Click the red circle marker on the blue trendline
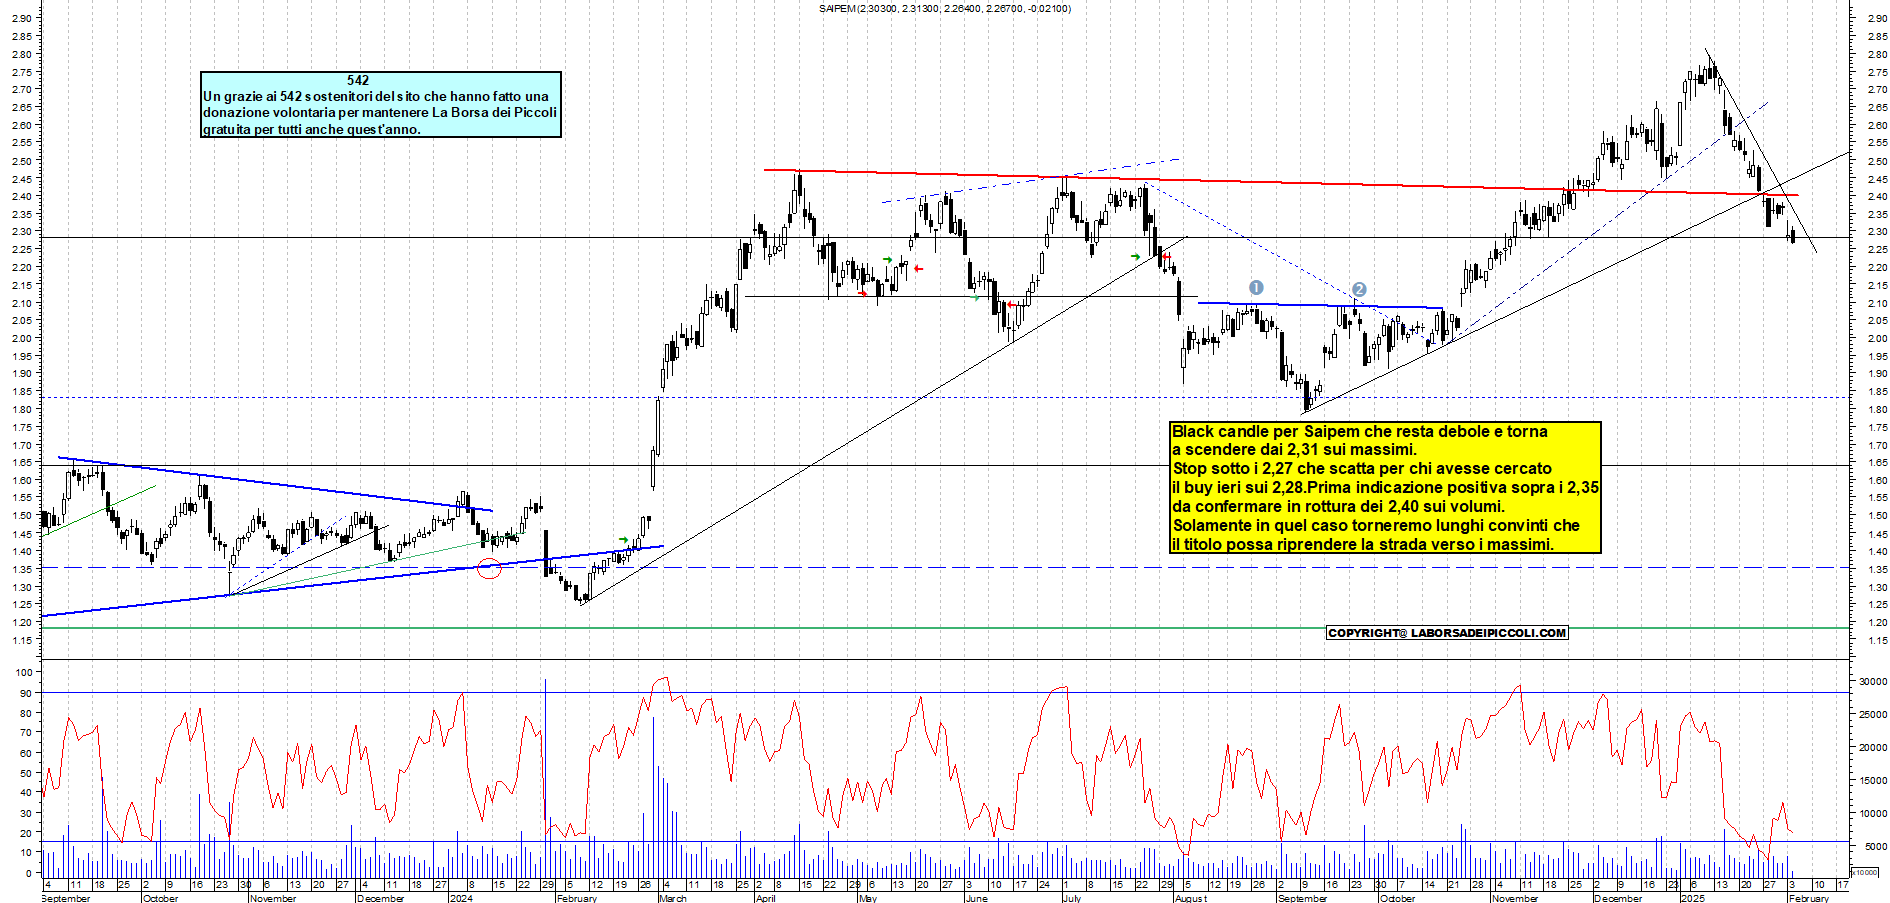Viewport: 1890px width, 903px height. 489,569
